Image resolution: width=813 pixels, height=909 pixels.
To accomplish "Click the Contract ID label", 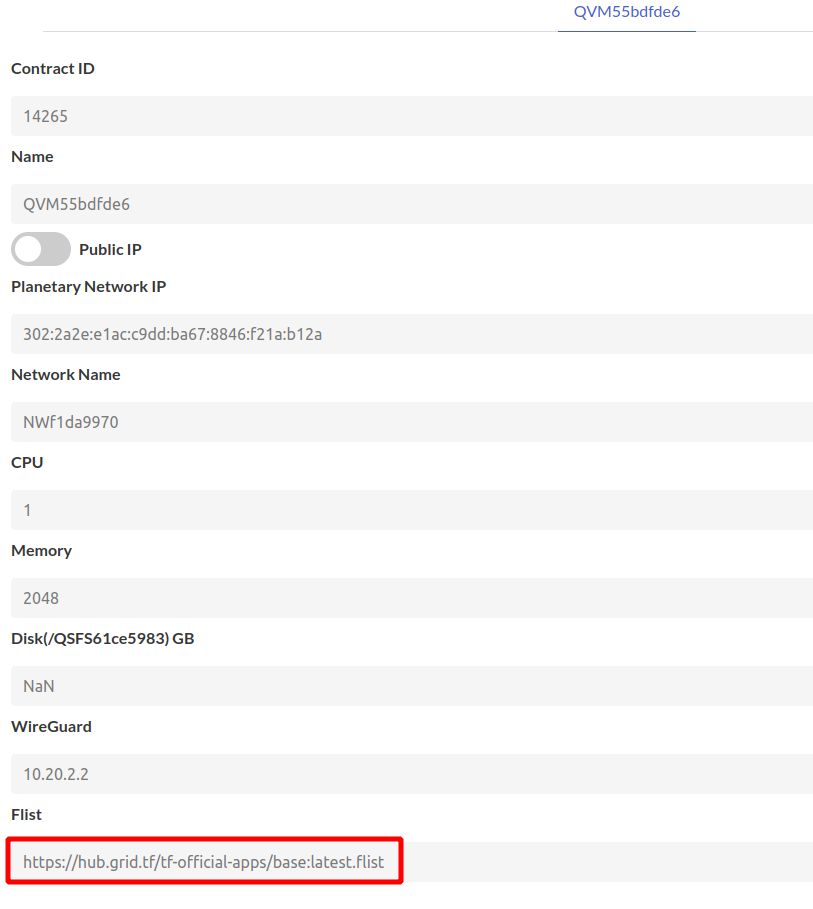I will point(52,68).
